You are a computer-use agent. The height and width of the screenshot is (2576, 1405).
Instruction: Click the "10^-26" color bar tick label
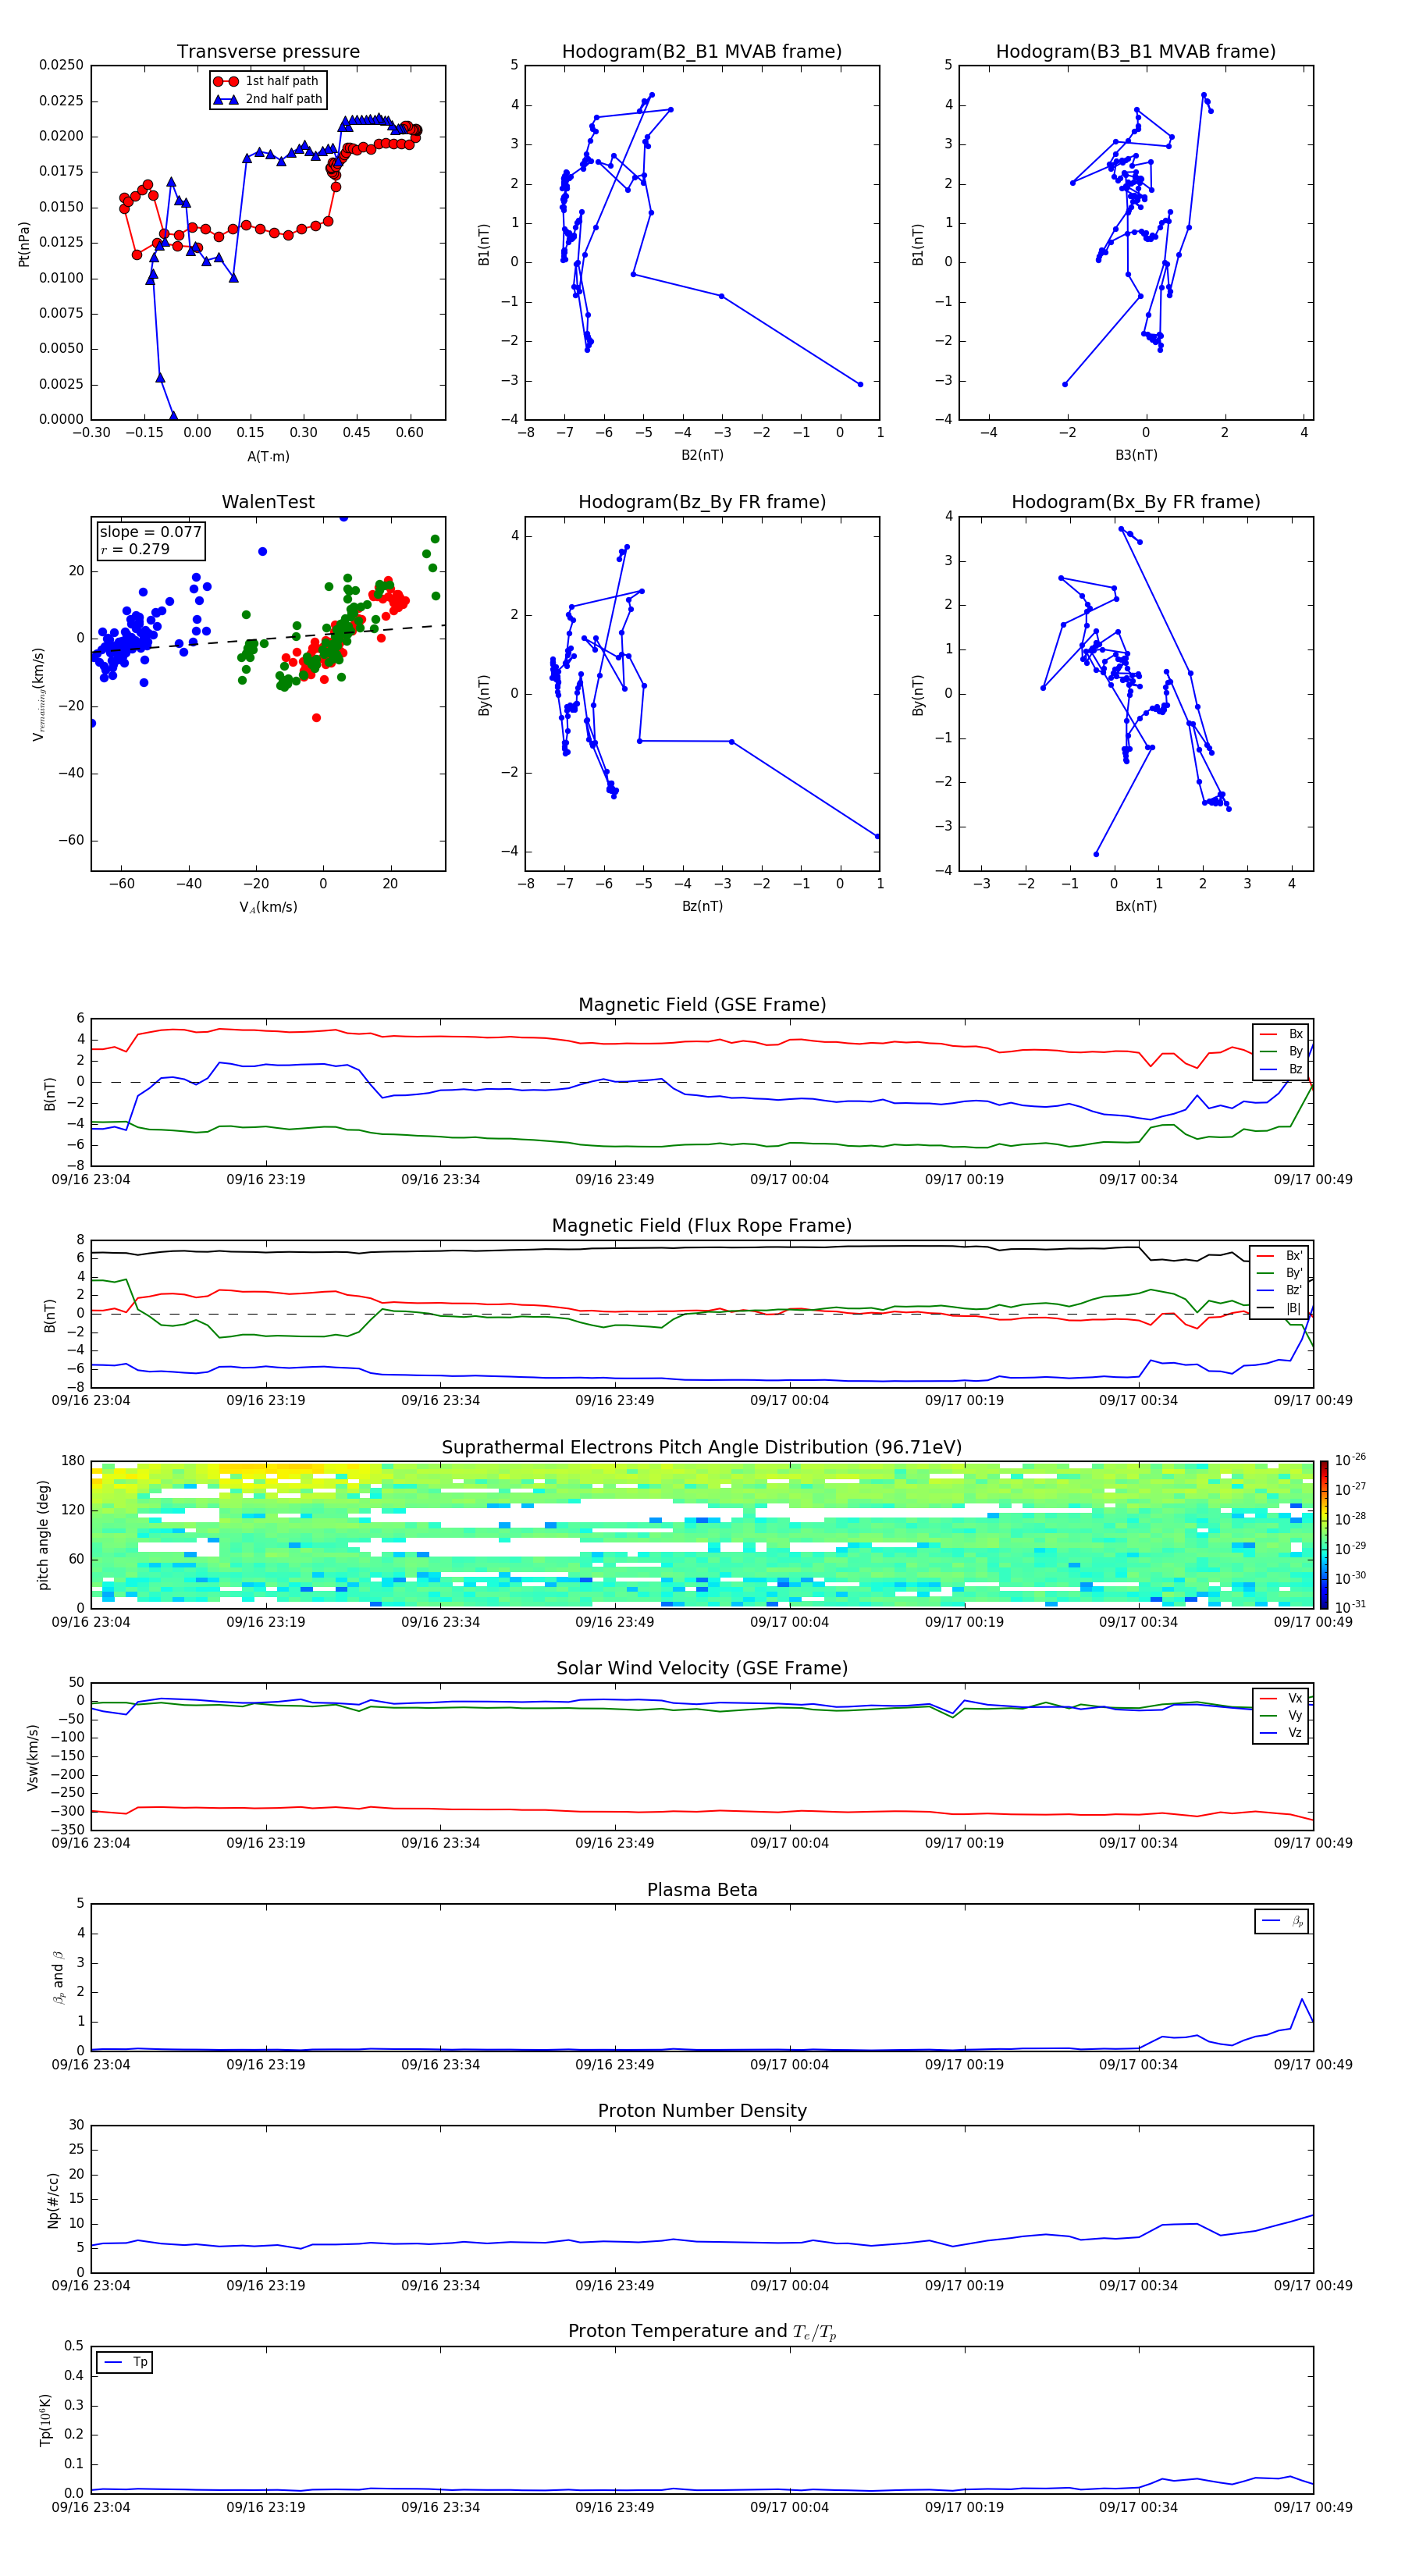[x=1350, y=1460]
